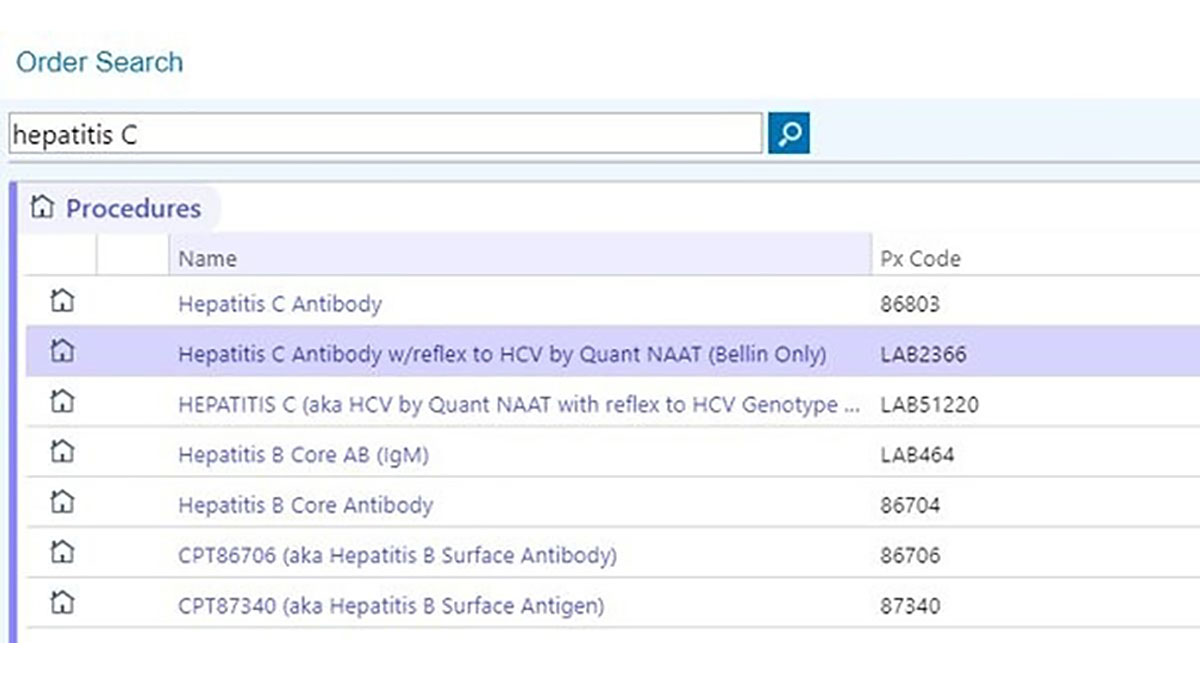Viewport: 1200px width, 675px height.
Task: Click the Procedures section house icon
Action: [x=42, y=208]
